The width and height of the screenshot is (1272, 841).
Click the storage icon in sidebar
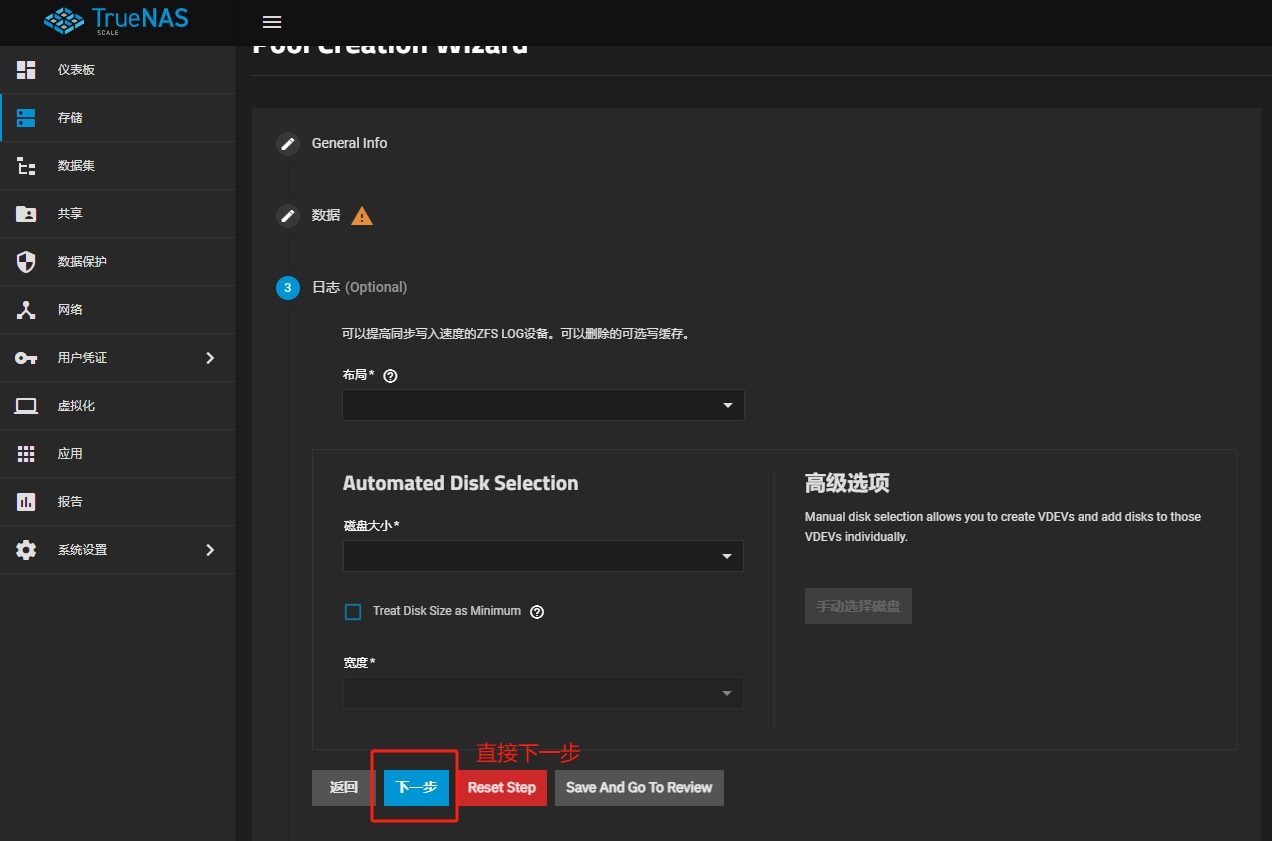click(26, 118)
